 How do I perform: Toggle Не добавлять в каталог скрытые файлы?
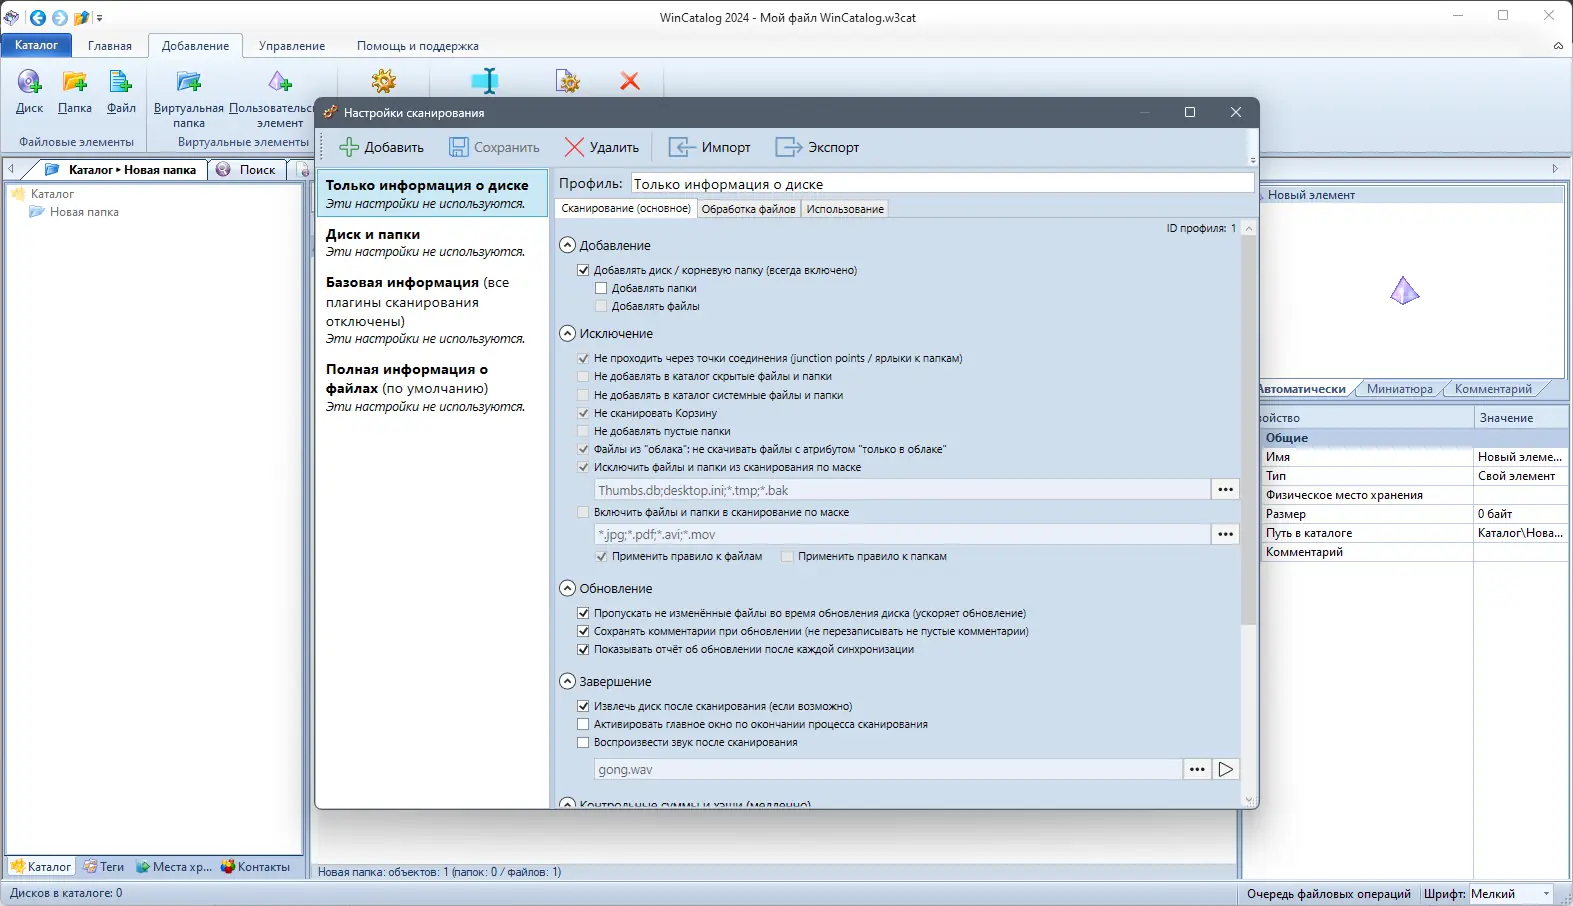pyautogui.click(x=583, y=376)
